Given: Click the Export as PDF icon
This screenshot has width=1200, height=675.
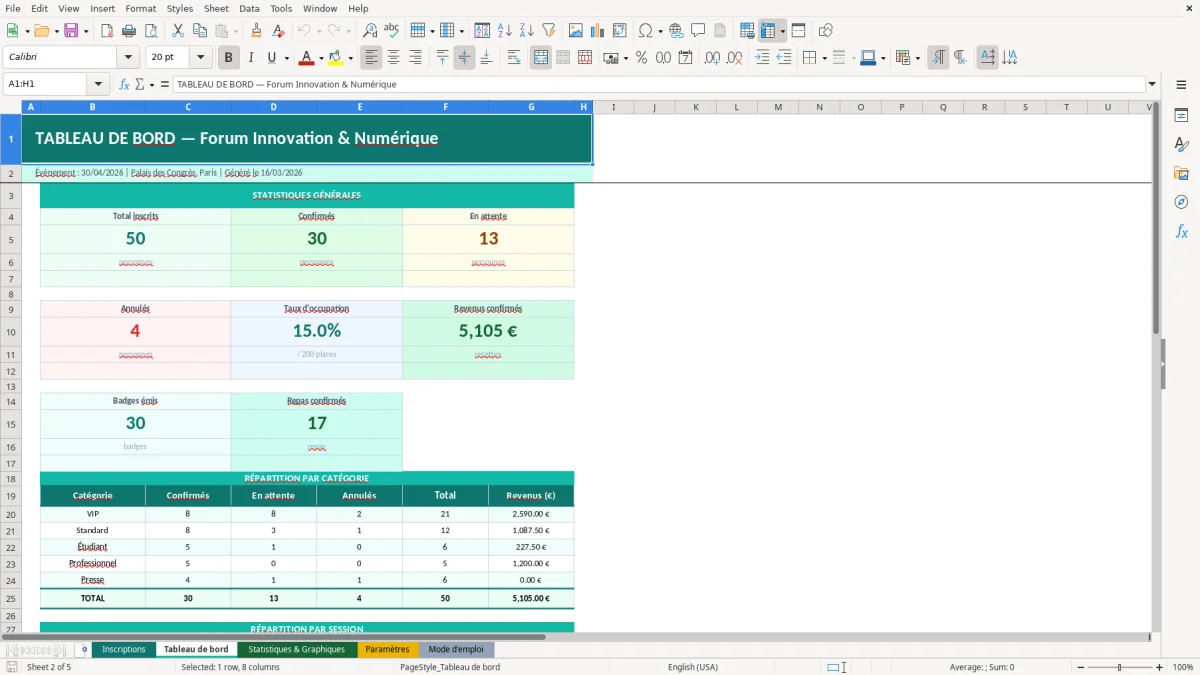Looking at the screenshot, I should tap(109, 31).
